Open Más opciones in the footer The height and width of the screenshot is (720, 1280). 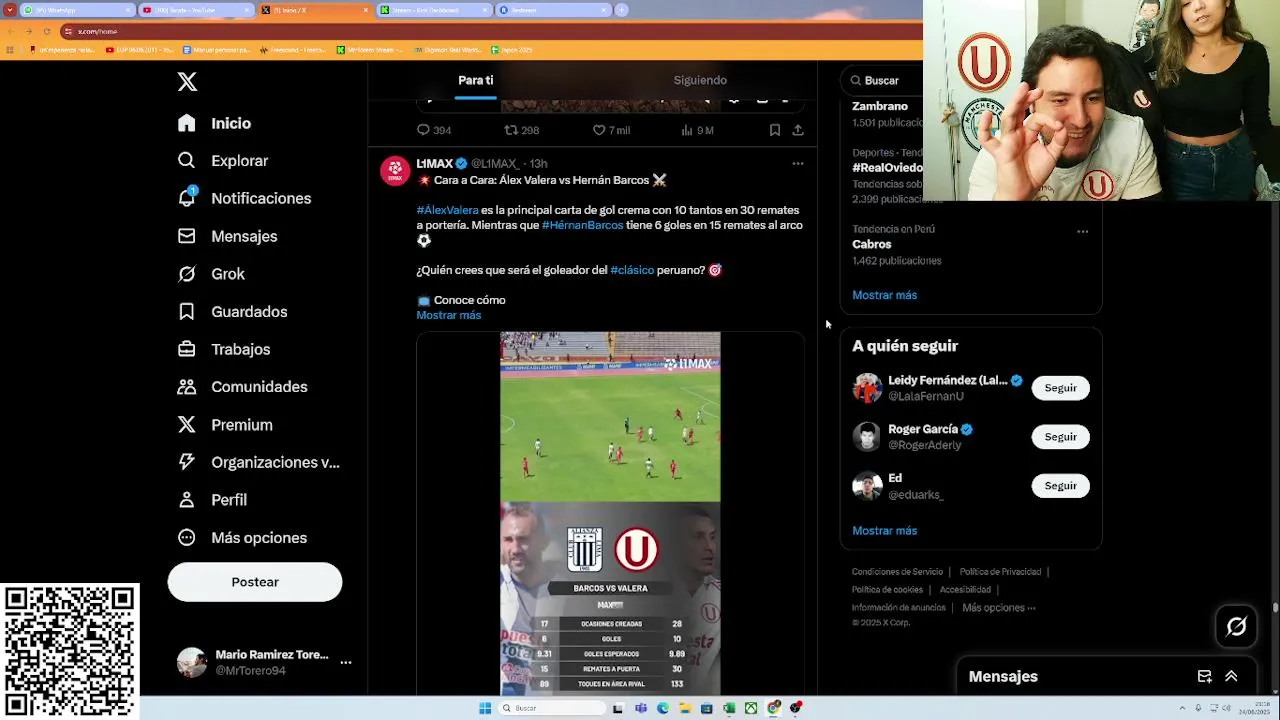coord(999,608)
